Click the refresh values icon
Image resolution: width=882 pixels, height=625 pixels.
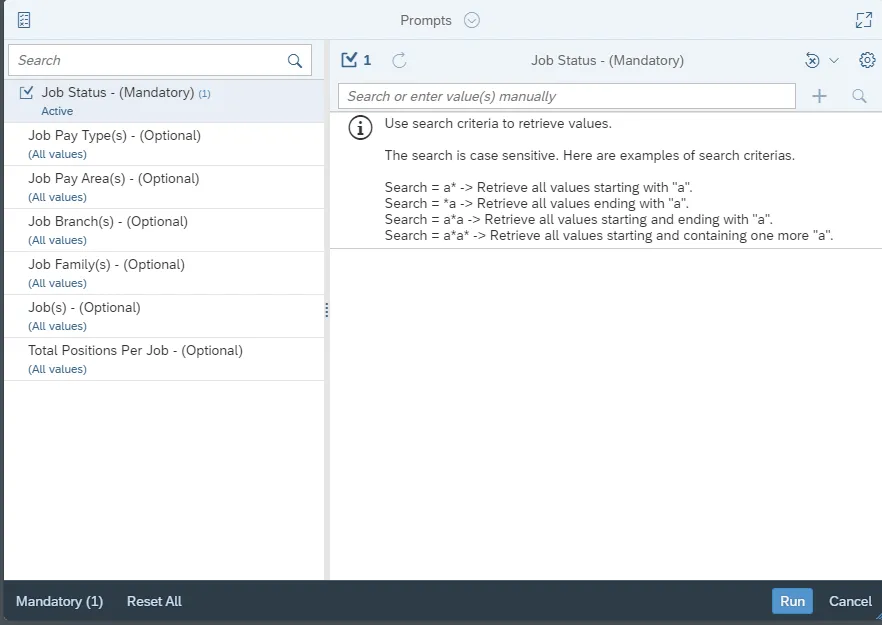point(399,60)
